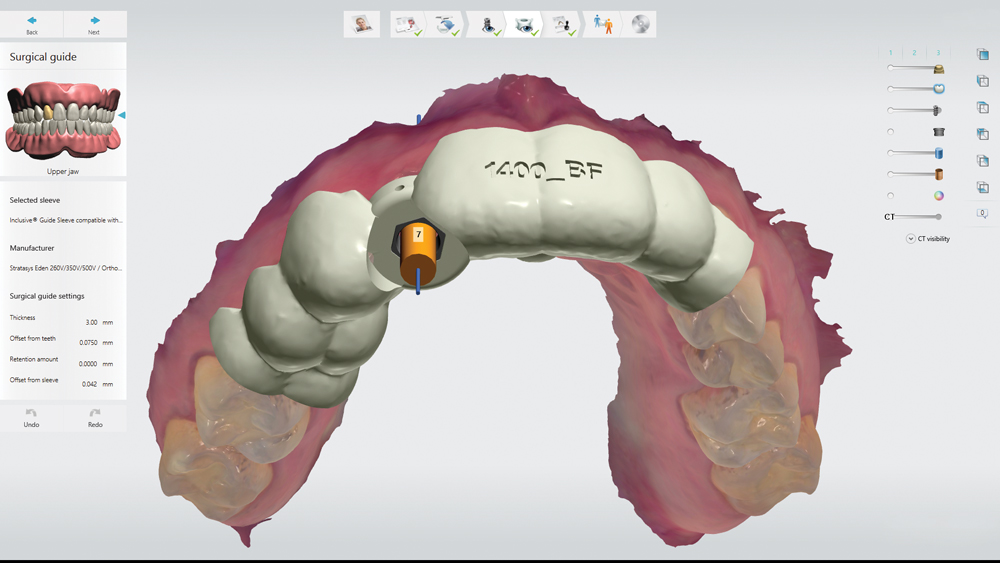The width and height of the screenshot is (1000, 563).
Task: Open the annotations bubble showing 0
Action: [x=982, y=214]
